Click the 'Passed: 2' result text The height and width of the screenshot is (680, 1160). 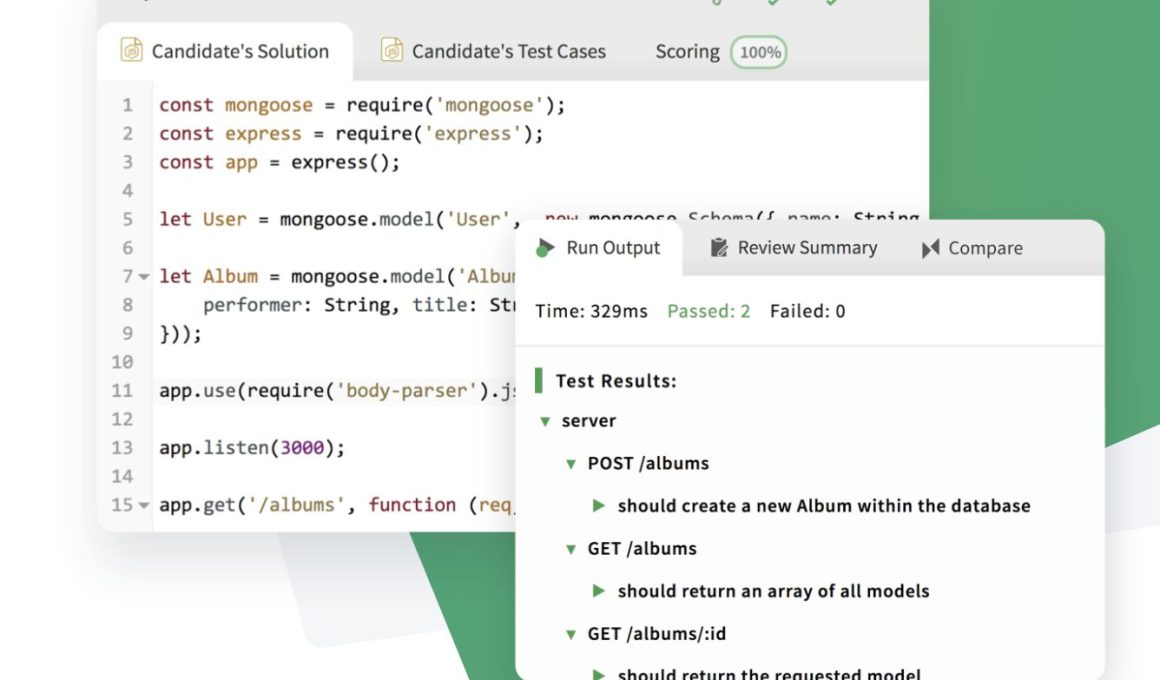[709, 311]
